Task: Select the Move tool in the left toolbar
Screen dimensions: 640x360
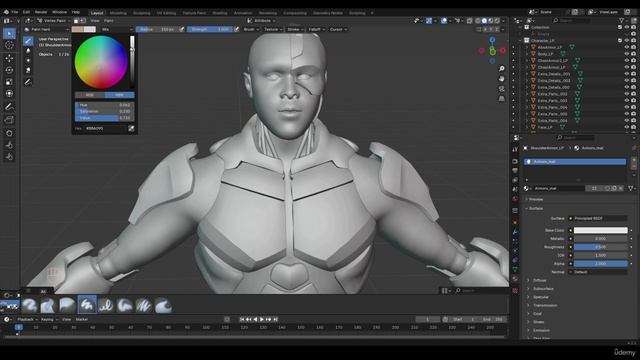Action: point(9,58)
